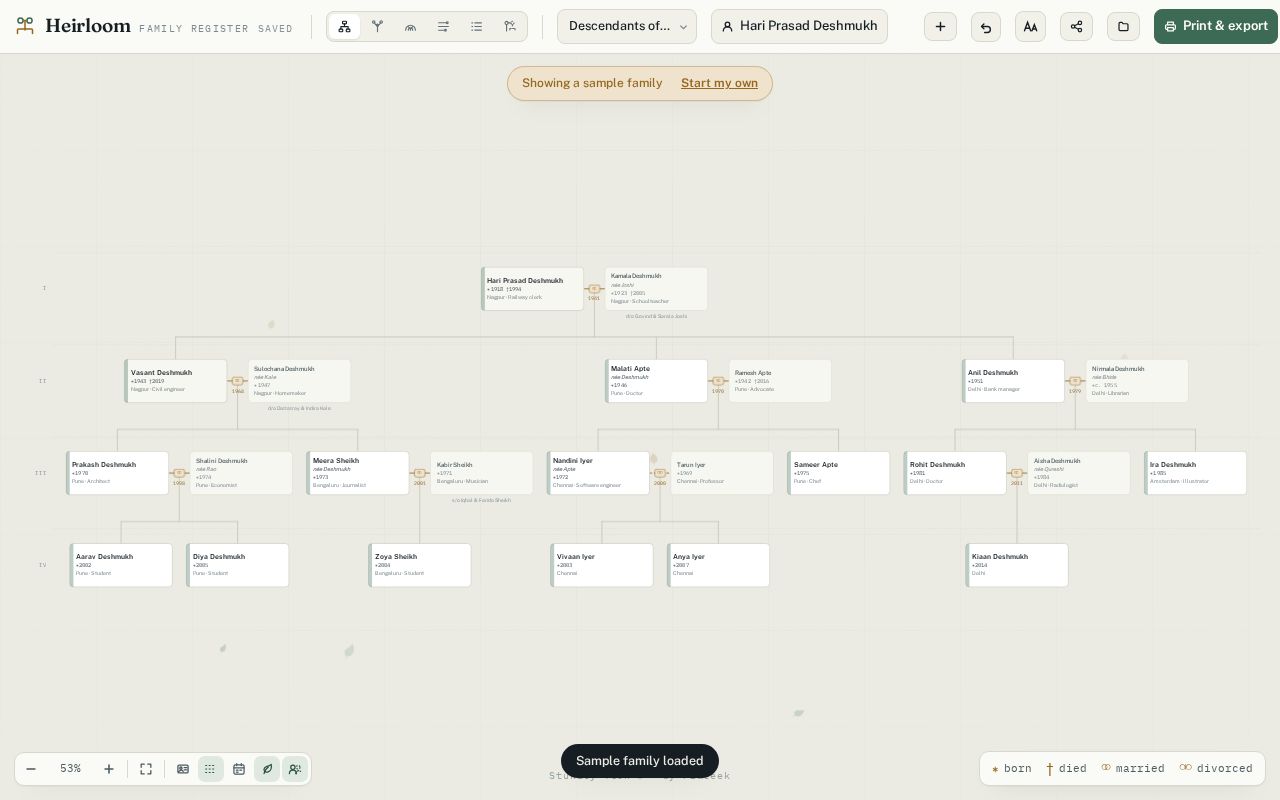
Task: Click the 53% zoom level readout
Action: click(70, 769)
